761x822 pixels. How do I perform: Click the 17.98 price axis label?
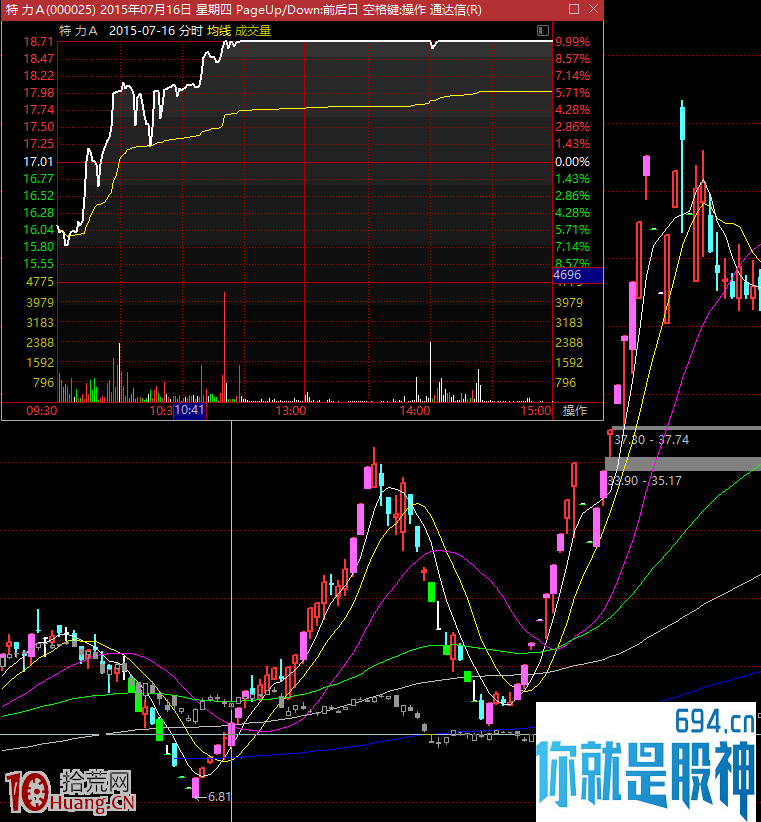point(38,93)
